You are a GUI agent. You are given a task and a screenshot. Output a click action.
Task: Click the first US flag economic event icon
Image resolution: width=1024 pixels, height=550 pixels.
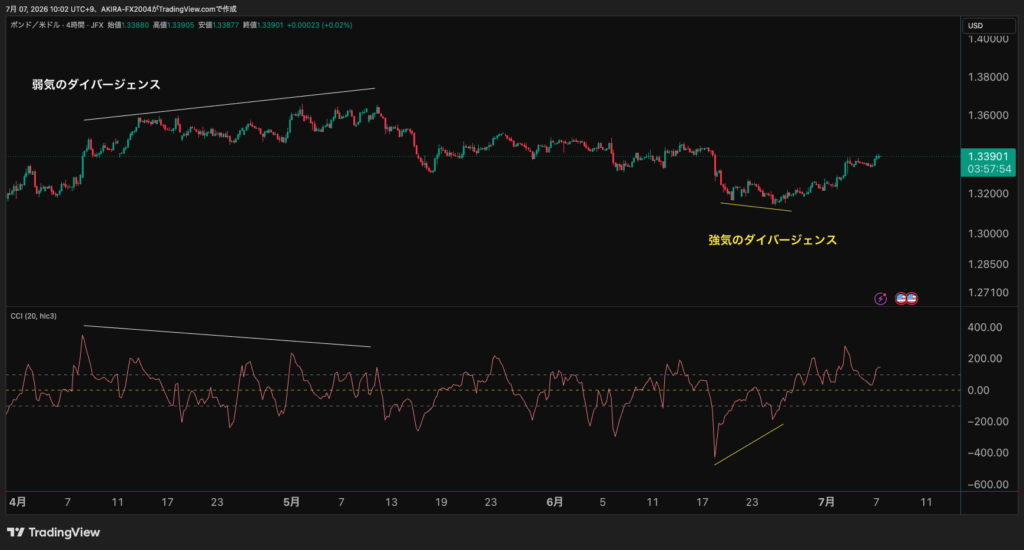pyautogui.click(x=901, y=299)
